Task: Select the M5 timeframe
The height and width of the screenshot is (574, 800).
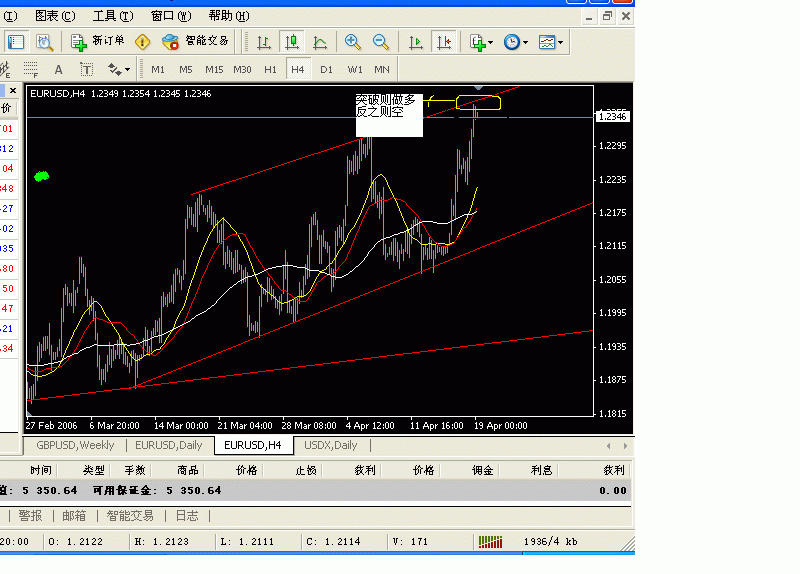Action: click(186, 69)
